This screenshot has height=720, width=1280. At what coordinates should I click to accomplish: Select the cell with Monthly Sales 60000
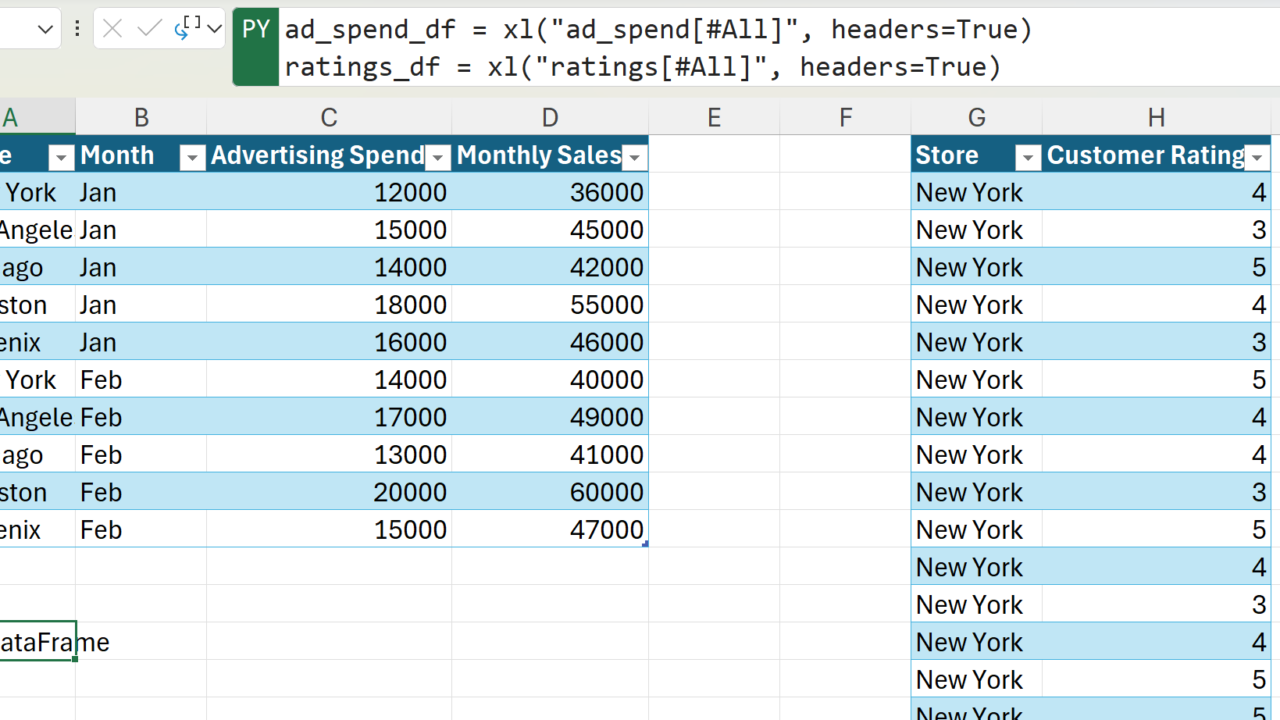point(550,492)
